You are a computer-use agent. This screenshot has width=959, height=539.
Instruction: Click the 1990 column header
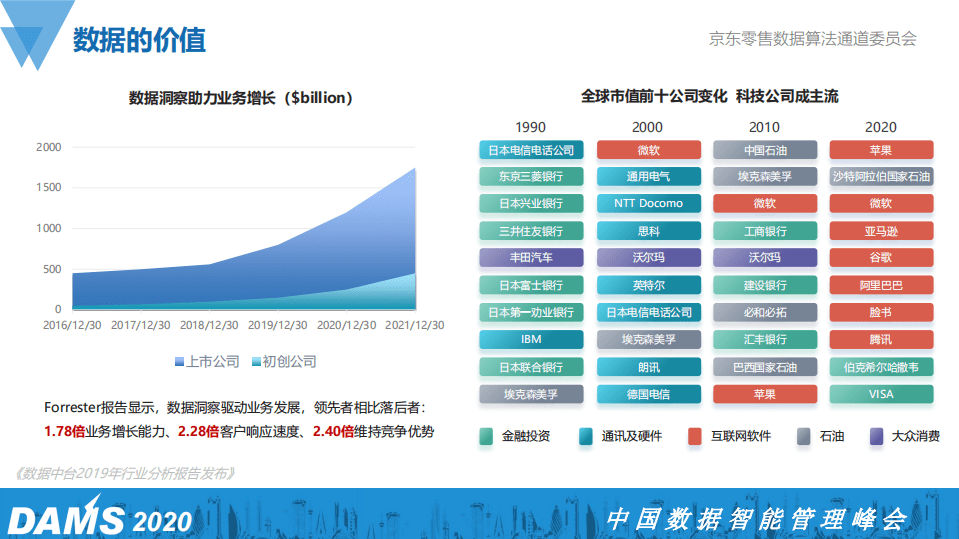coord(530,127)
